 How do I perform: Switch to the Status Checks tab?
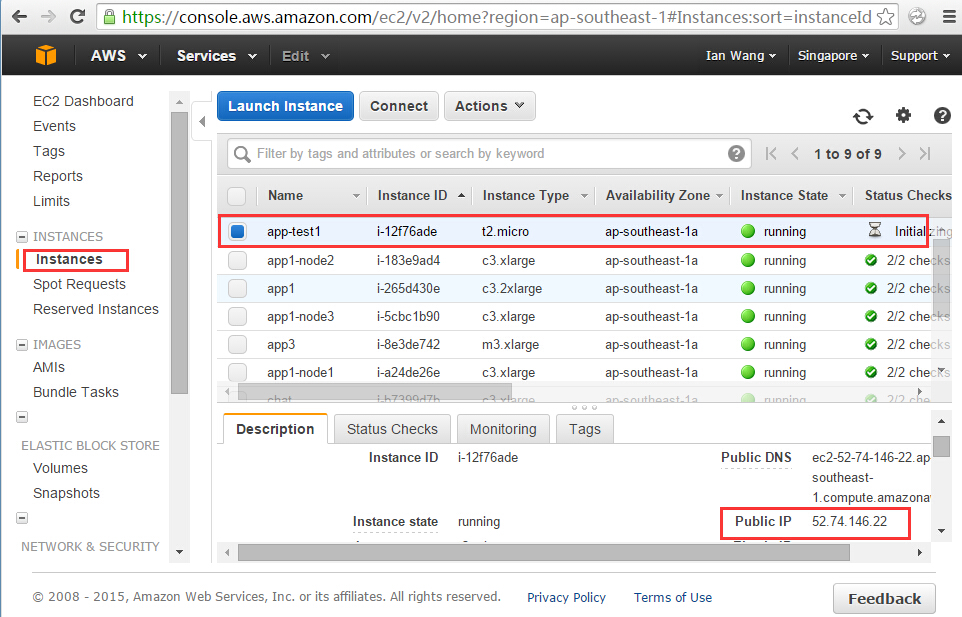[x=392, y=429]
